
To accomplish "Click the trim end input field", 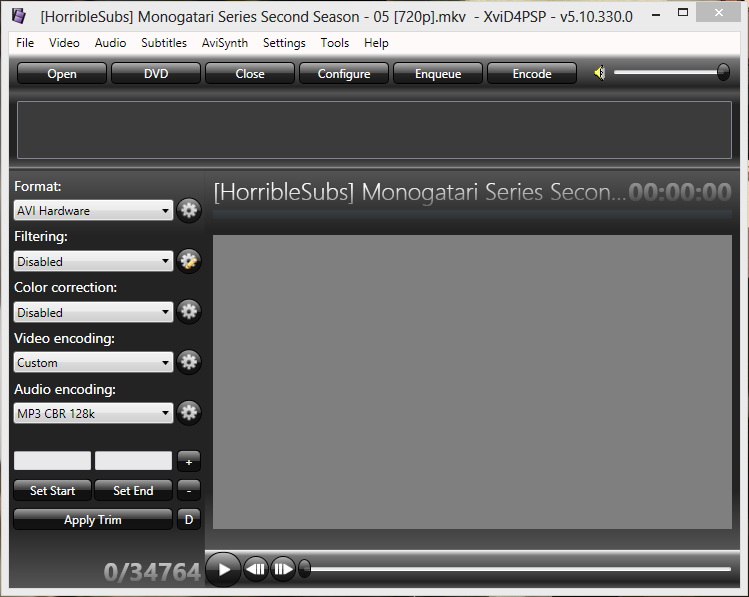I will 133,461.
